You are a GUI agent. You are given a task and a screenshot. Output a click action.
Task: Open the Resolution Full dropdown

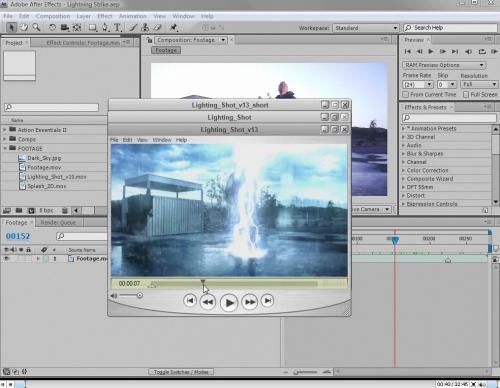coord(479,84)
